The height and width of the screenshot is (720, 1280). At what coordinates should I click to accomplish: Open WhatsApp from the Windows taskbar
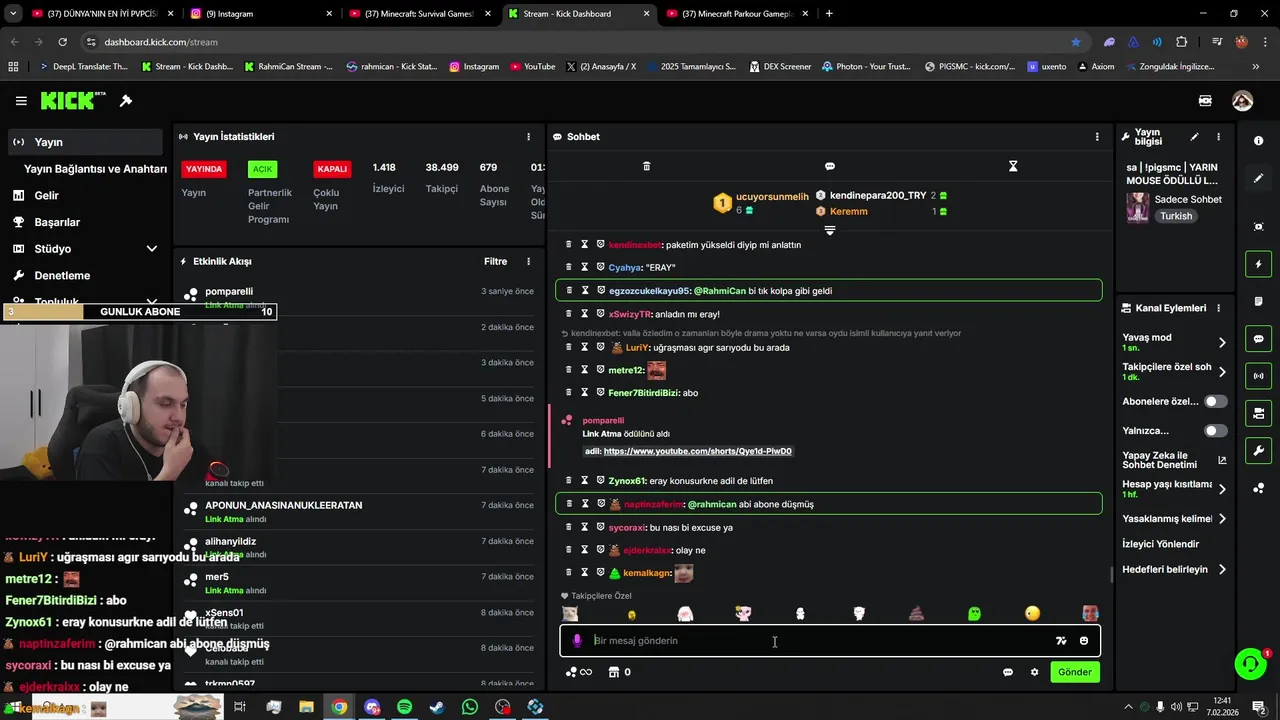[x=470, y=707]
